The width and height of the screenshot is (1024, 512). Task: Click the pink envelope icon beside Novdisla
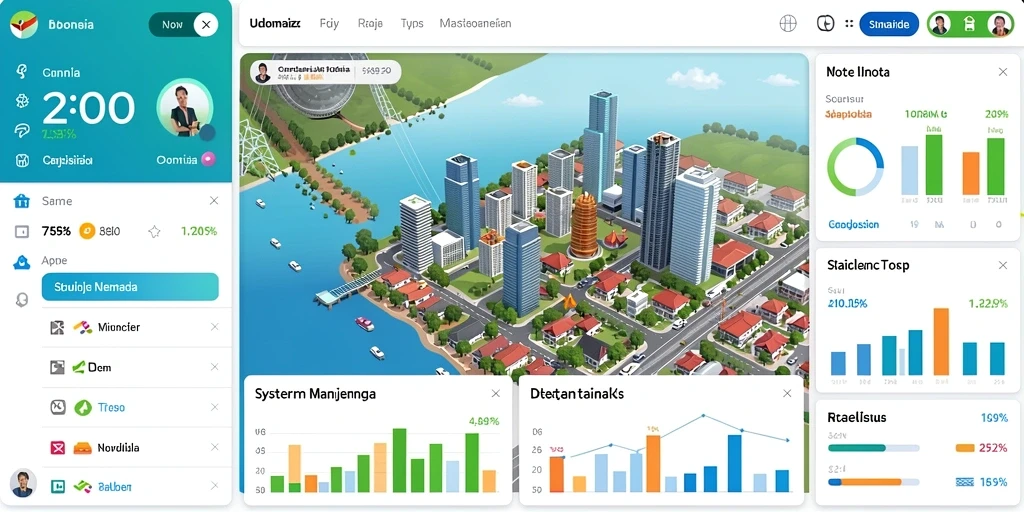[x=58, y=448]
